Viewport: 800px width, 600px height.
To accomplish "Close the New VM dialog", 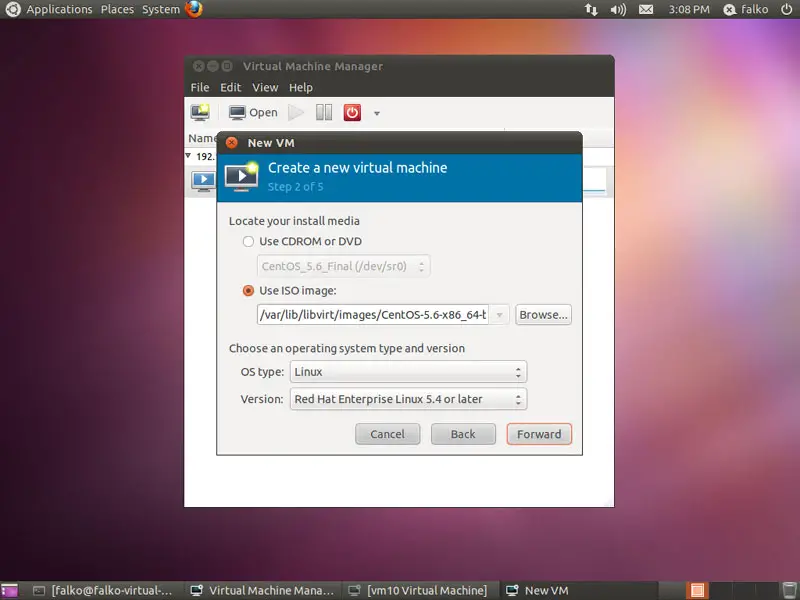I will click(x=232, y=143).
